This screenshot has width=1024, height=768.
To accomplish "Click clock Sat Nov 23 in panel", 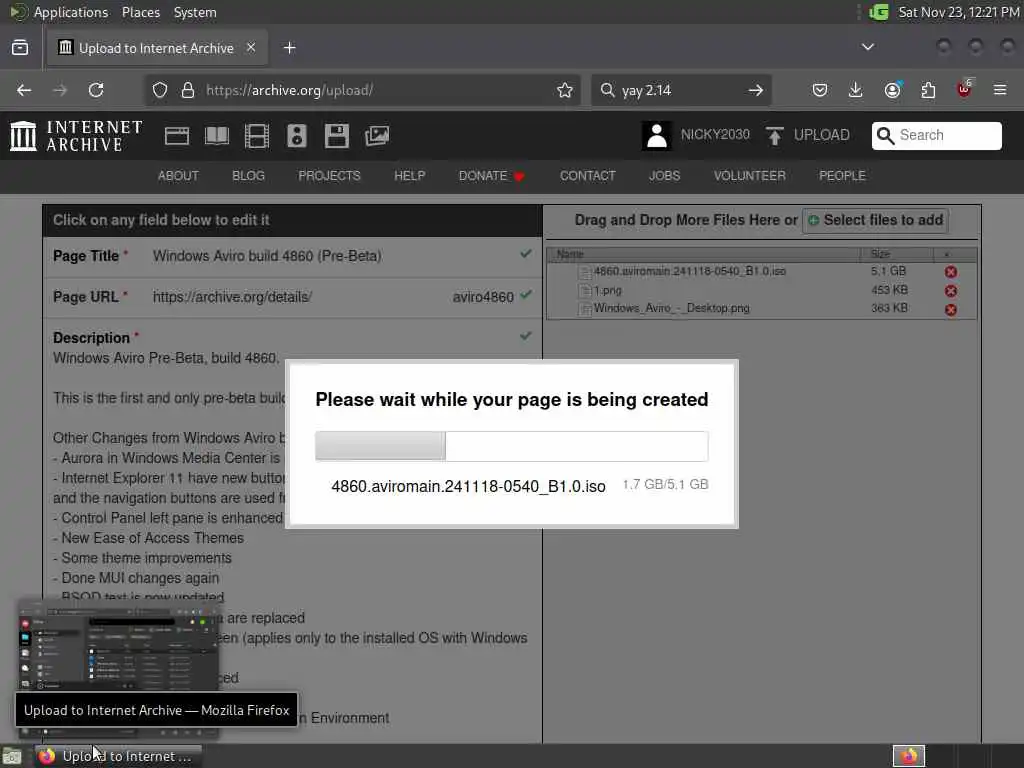I will [x=958, y=12].
